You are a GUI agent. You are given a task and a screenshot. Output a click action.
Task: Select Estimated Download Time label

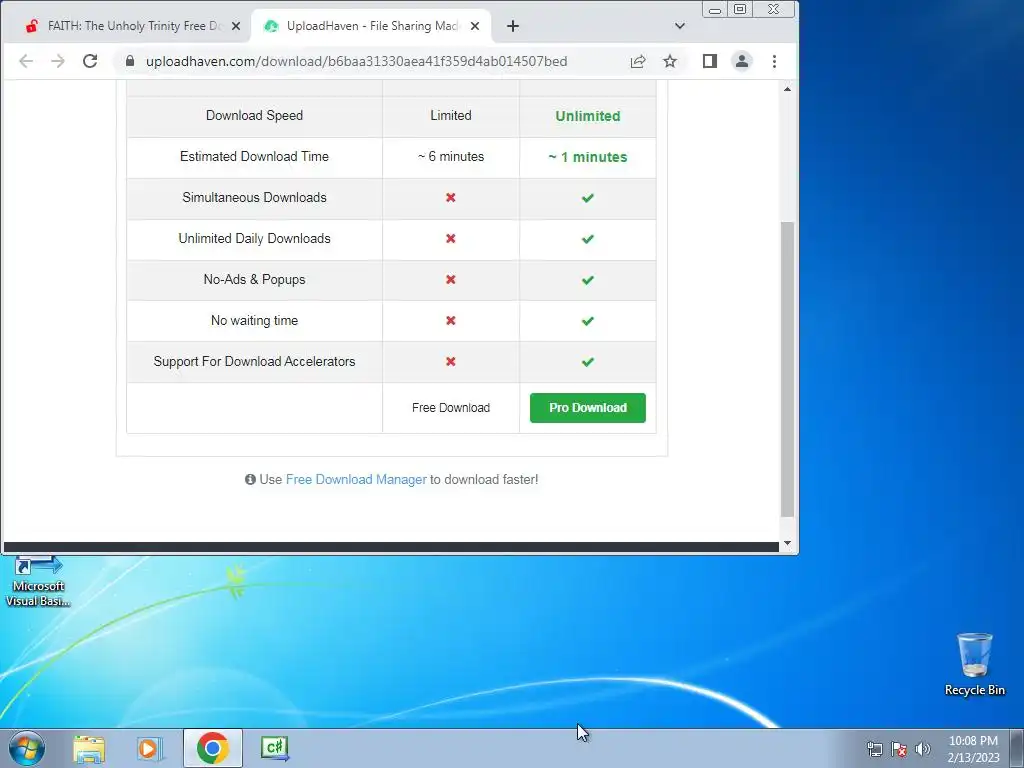click(255, 157)
